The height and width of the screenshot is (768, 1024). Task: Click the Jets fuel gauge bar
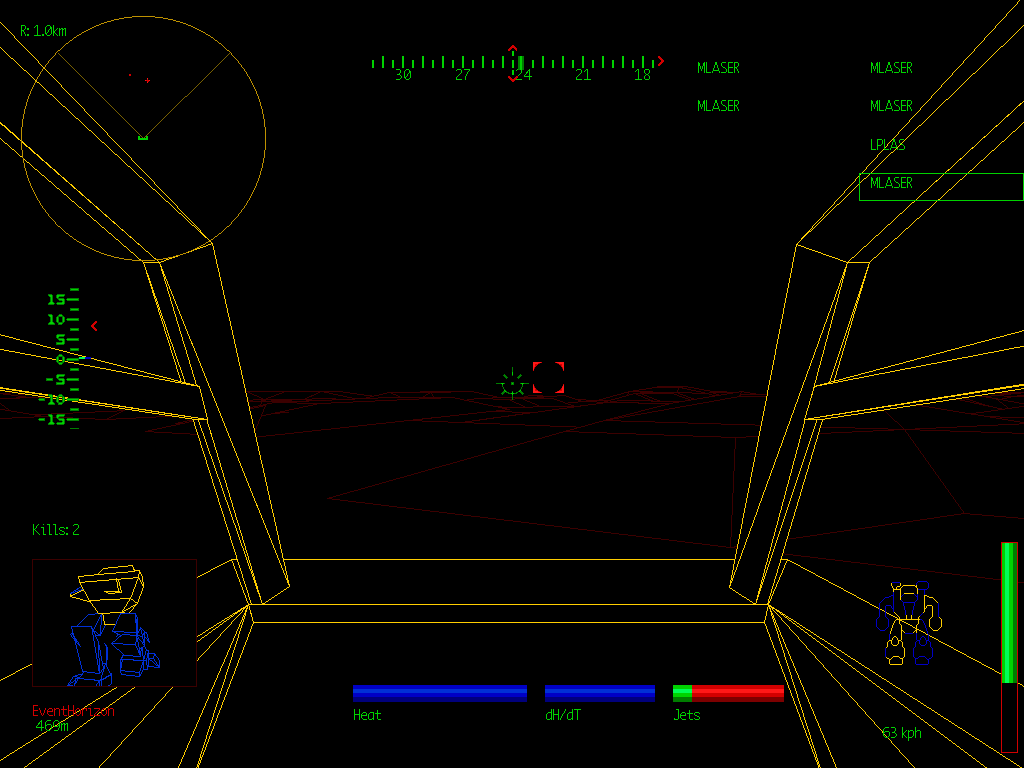tap(727, 693)
